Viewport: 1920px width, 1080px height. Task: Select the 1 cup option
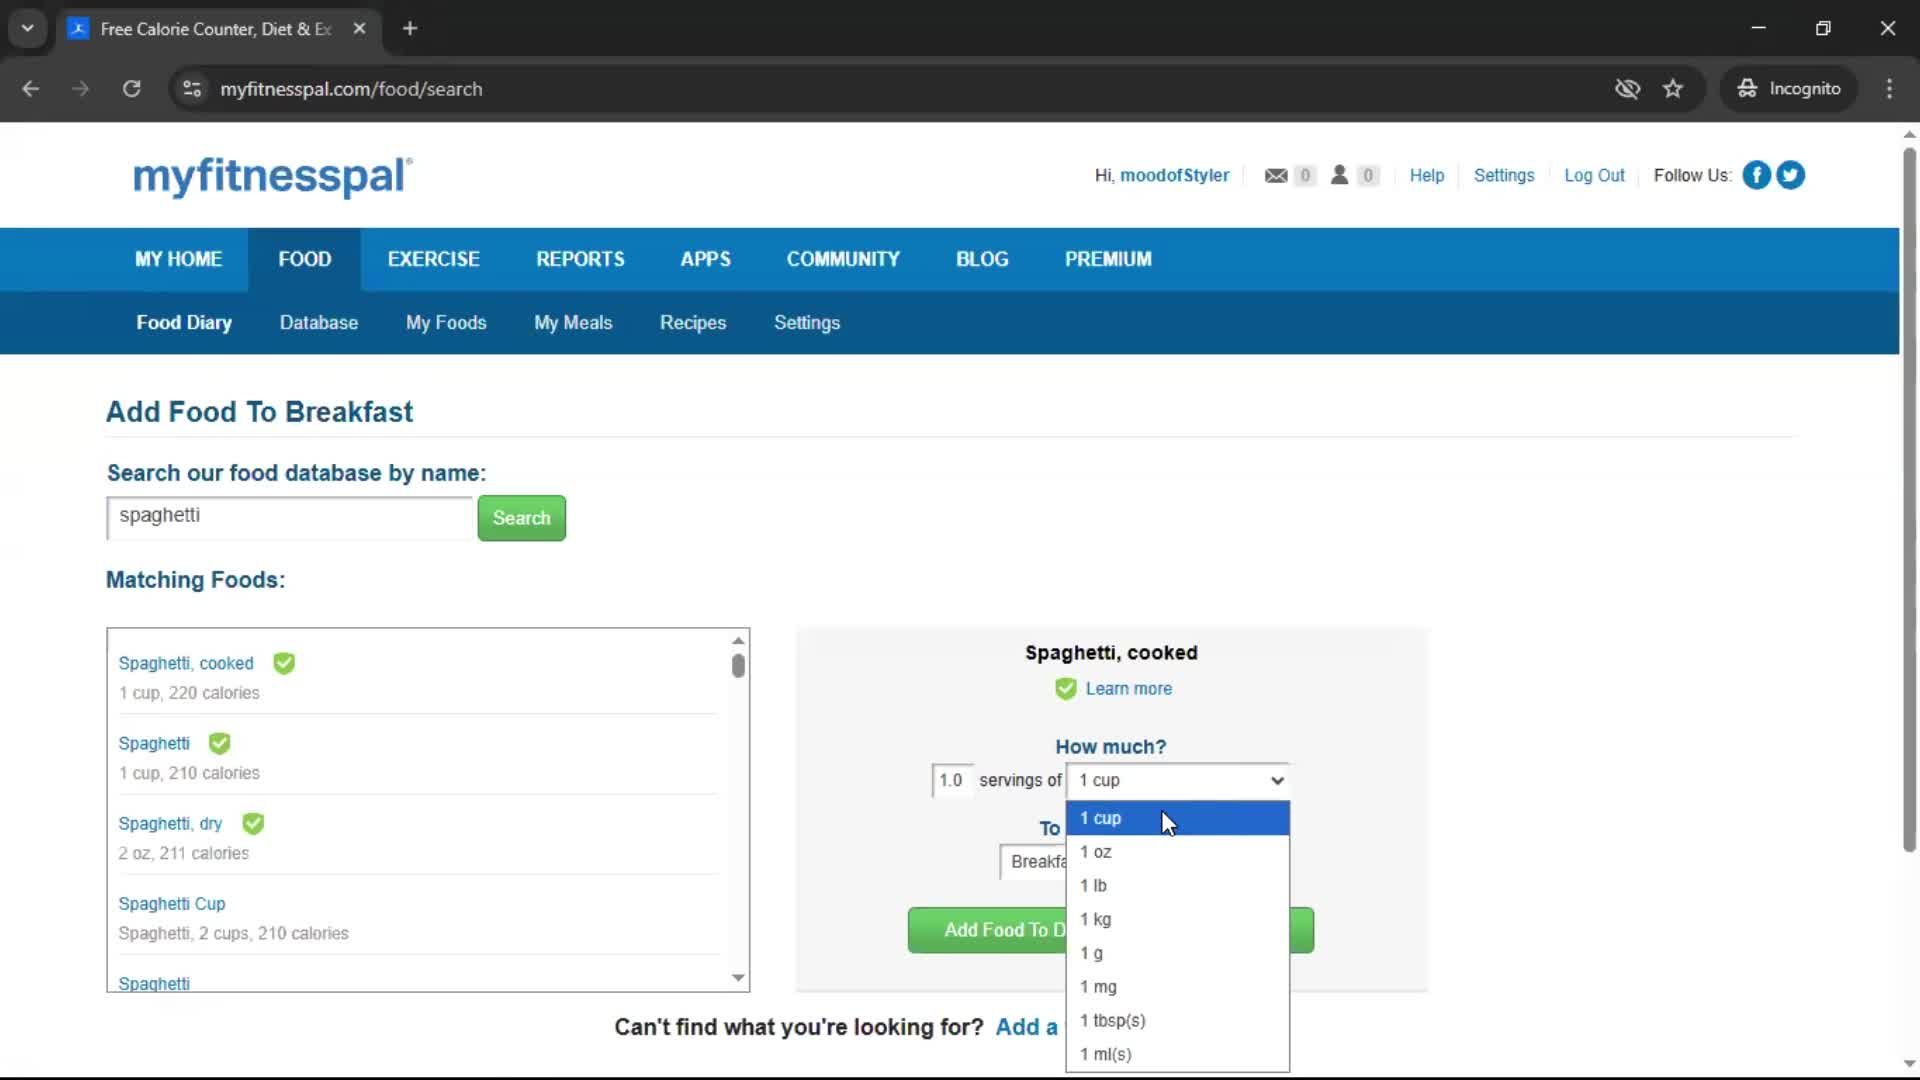point(1178,818)
